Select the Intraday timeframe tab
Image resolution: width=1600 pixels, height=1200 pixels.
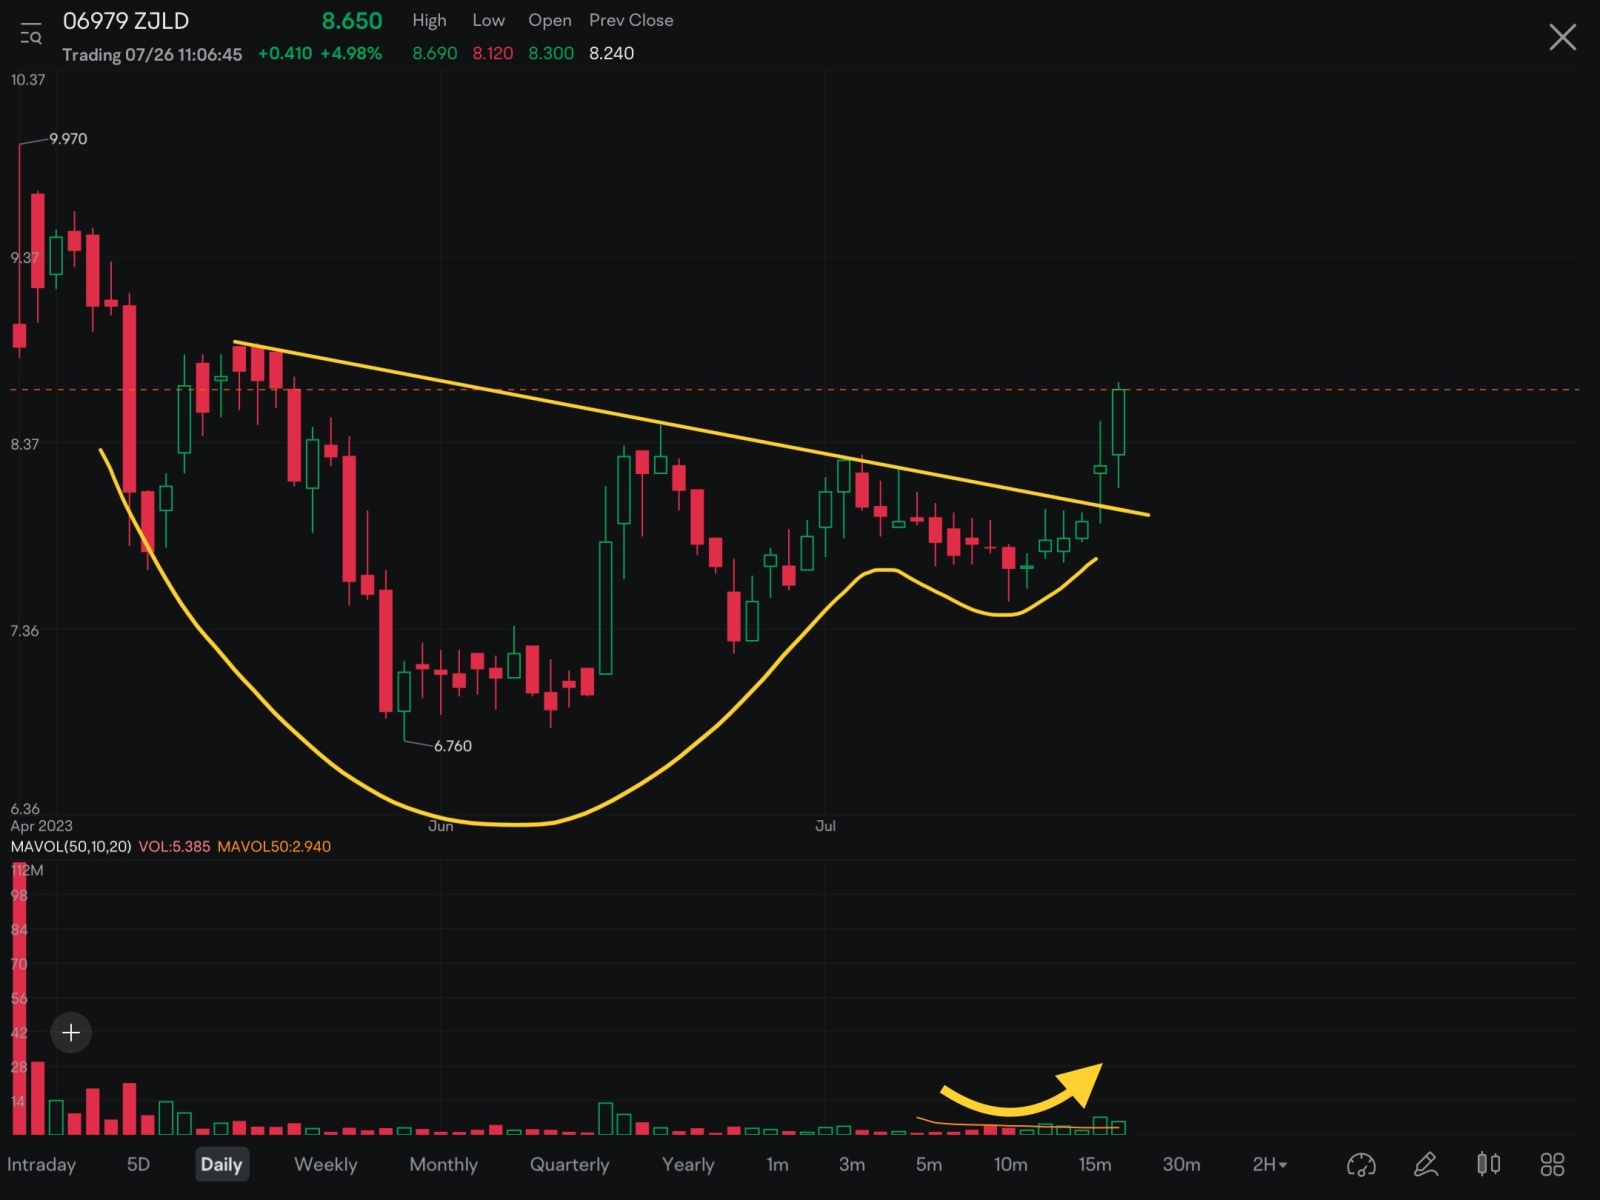tap(41, 1164)
